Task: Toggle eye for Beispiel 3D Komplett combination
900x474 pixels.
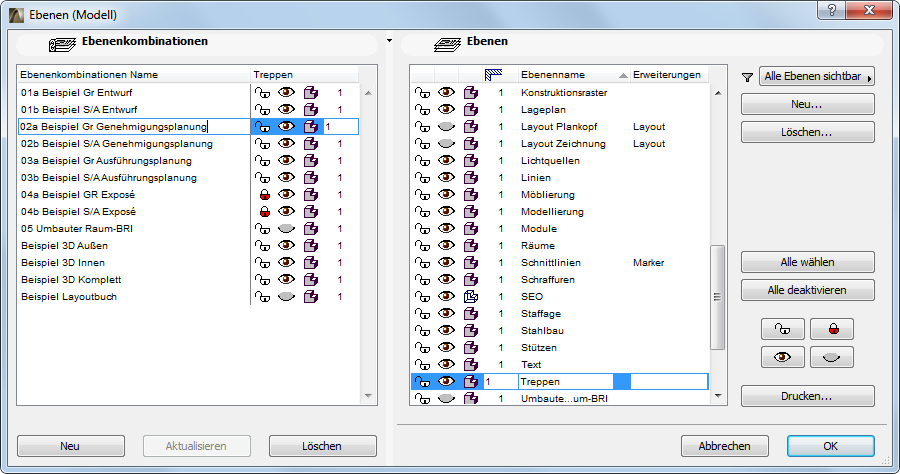Action: click(286, 279)
